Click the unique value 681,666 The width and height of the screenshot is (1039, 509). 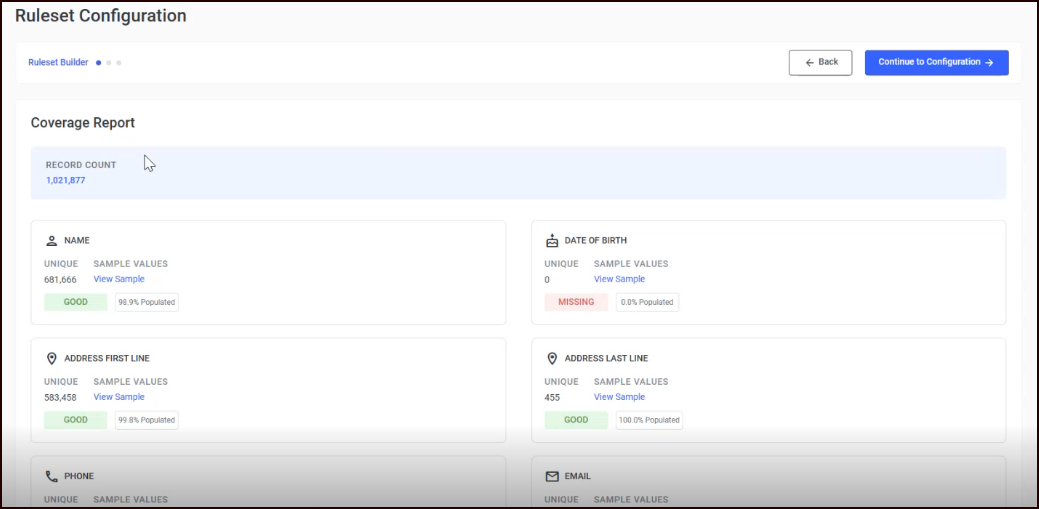click(x=60, y=280)
